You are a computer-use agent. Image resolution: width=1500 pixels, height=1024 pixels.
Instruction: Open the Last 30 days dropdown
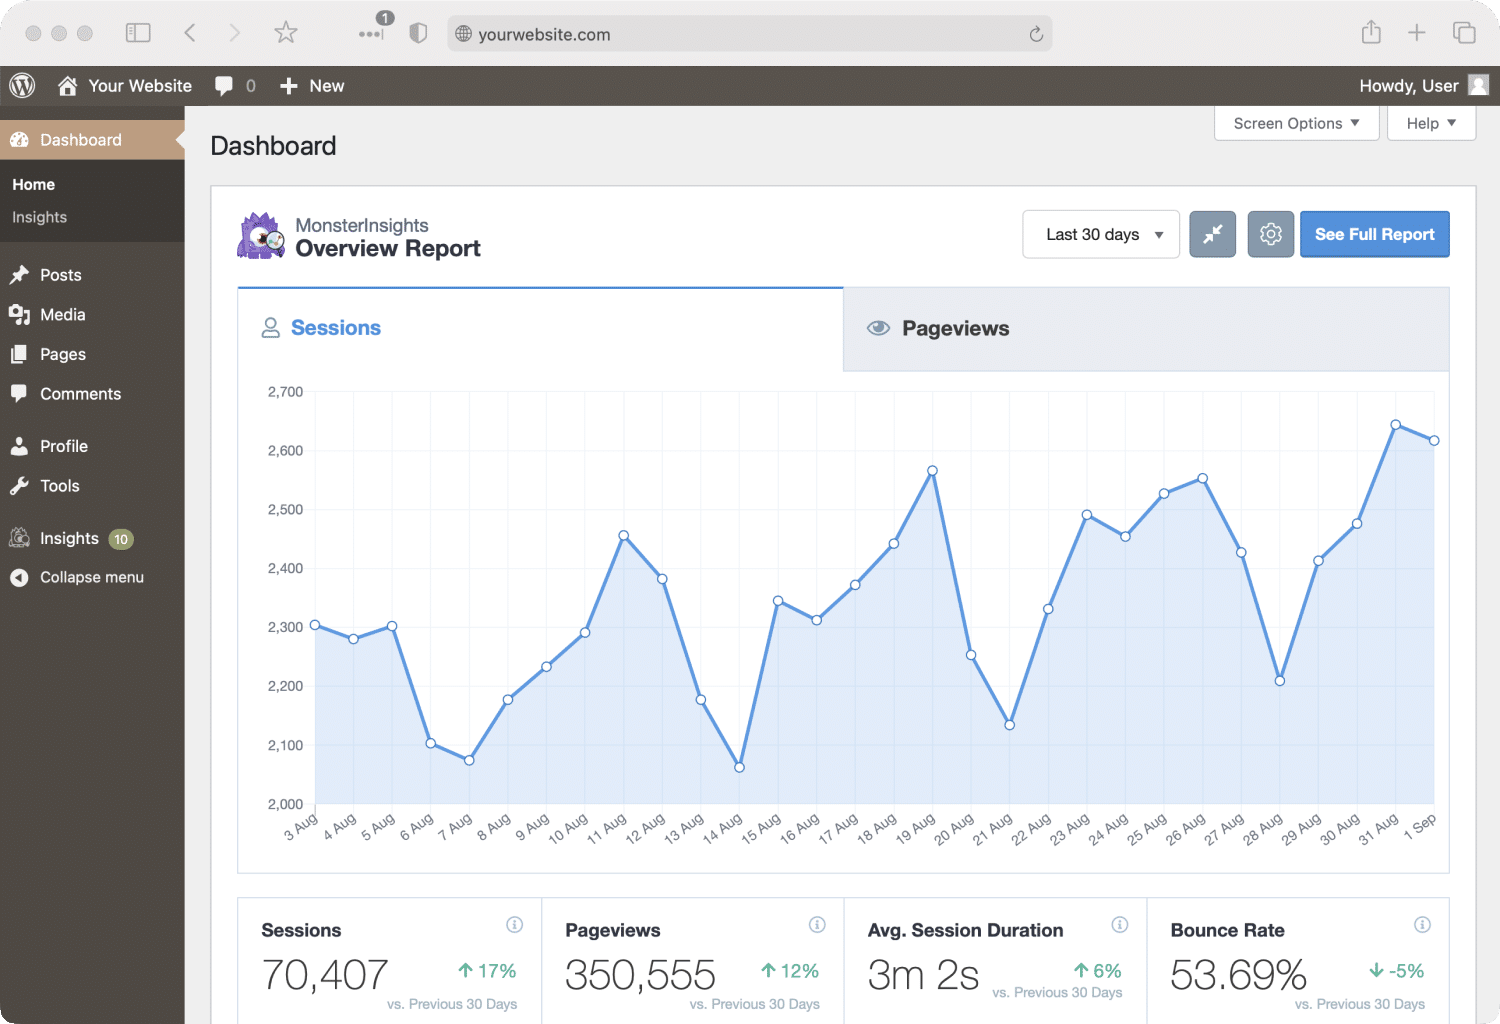tap(1101, 234)
